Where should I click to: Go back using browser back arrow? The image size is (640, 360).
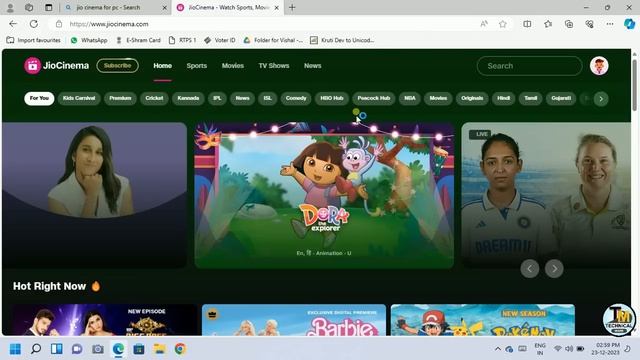pyautogui.click(x=13, y=24)
